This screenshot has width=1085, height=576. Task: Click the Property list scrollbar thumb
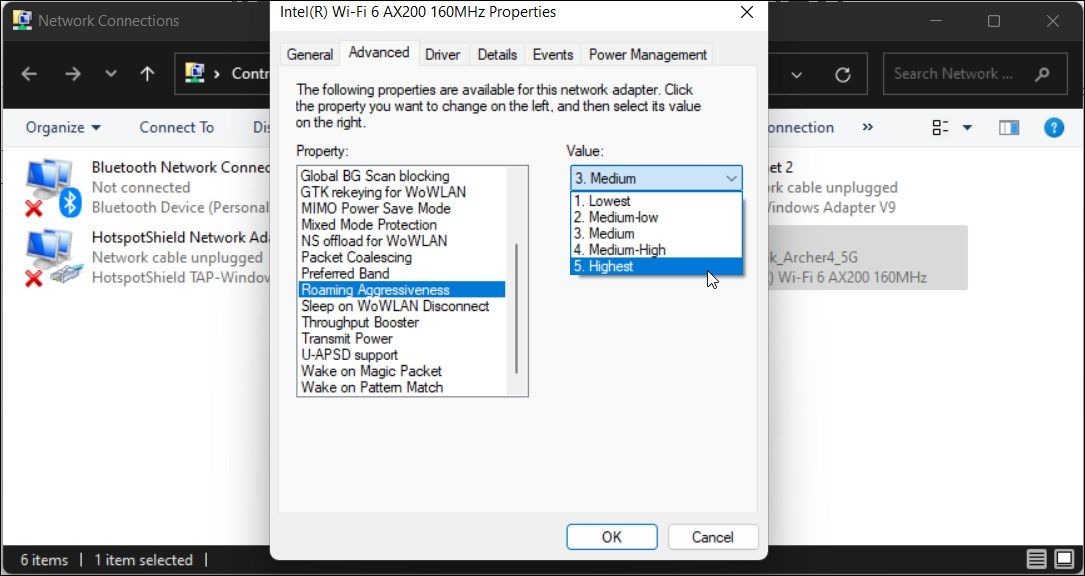pyautogui.click(x=517, y=309)
